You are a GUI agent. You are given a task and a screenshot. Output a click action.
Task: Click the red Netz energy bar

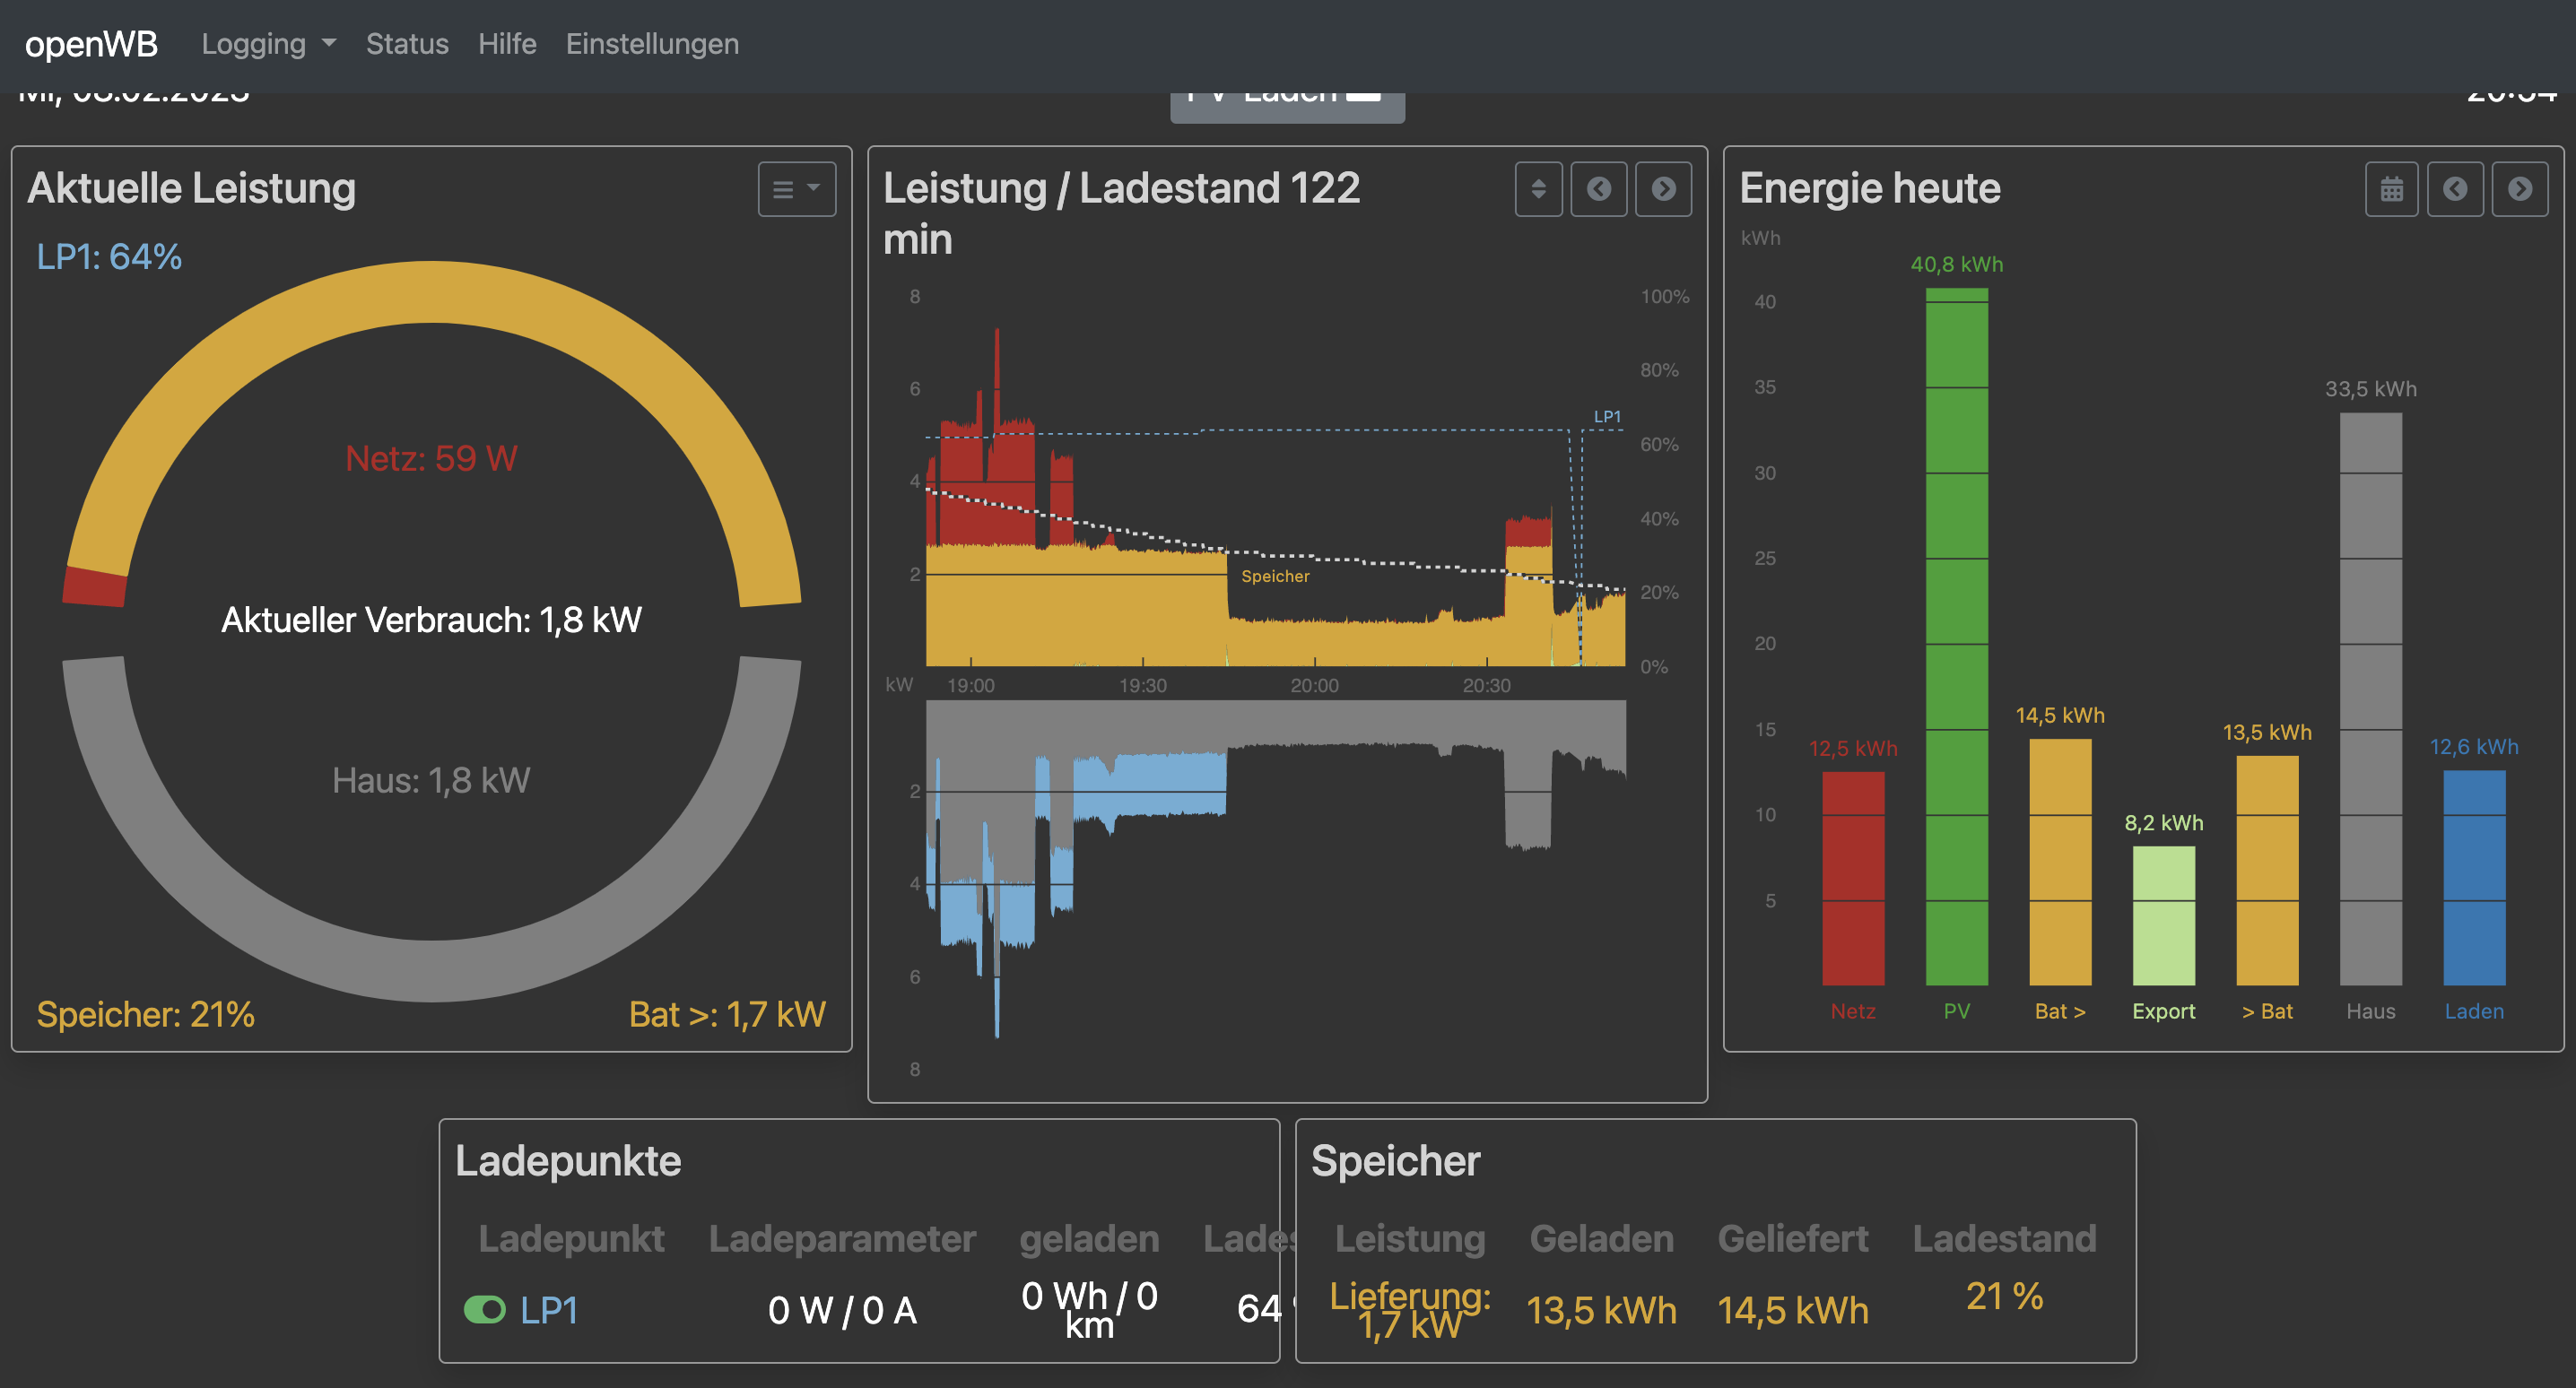click(x=1853, y=877)
